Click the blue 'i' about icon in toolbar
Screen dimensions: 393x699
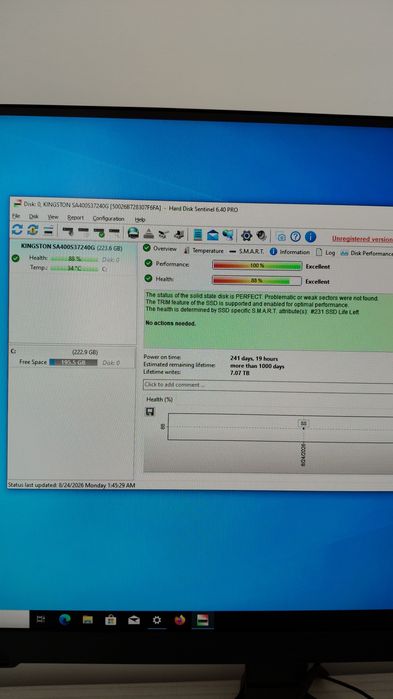311,237
